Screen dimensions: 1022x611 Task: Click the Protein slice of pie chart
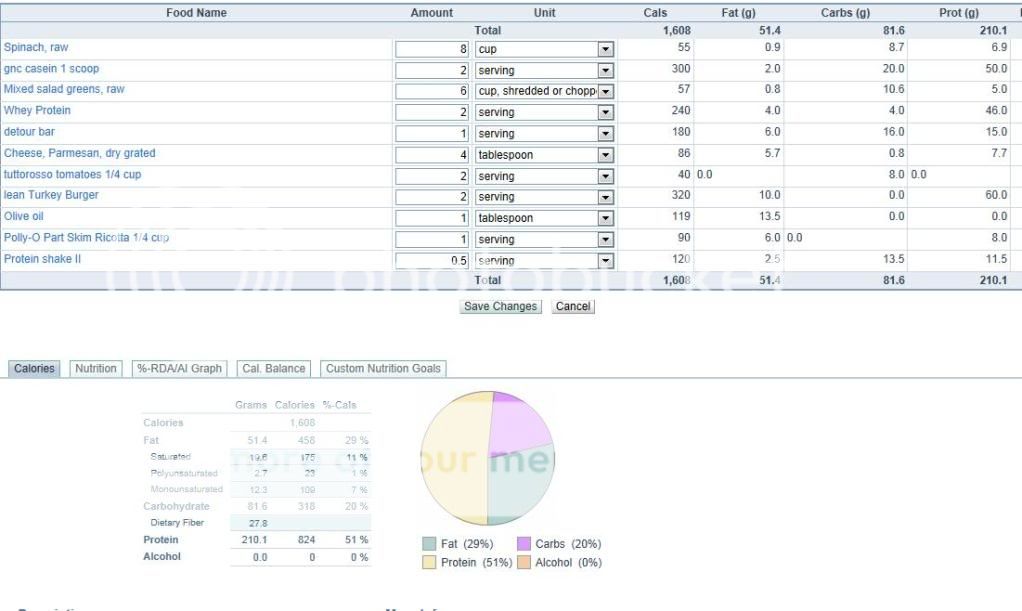pyautogui.click(x=455, y=470)
